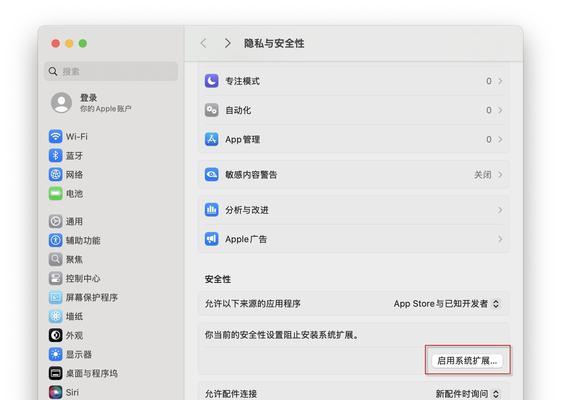Viewport: 561px width, 400px height.
Task: Click the 桌面与程序坞 sidebar label
Action: [92, 374]
